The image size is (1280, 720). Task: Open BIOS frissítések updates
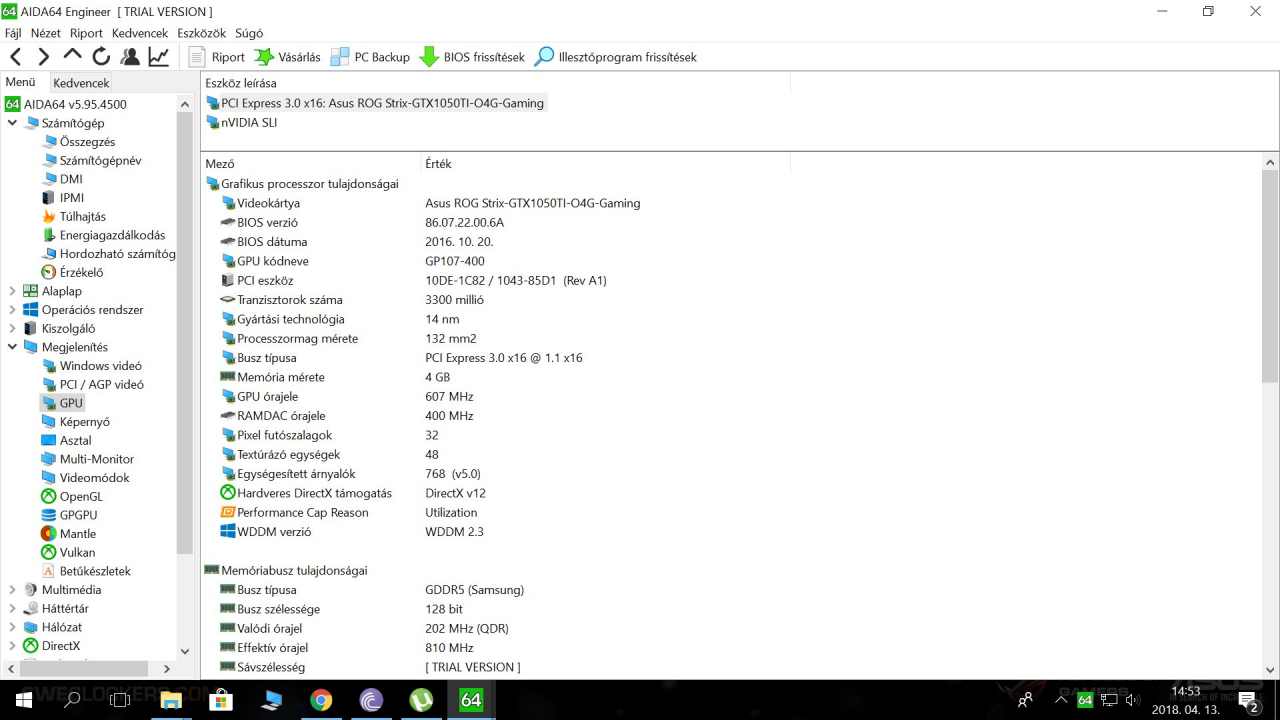pyautogui.click(x=472, y=57)
